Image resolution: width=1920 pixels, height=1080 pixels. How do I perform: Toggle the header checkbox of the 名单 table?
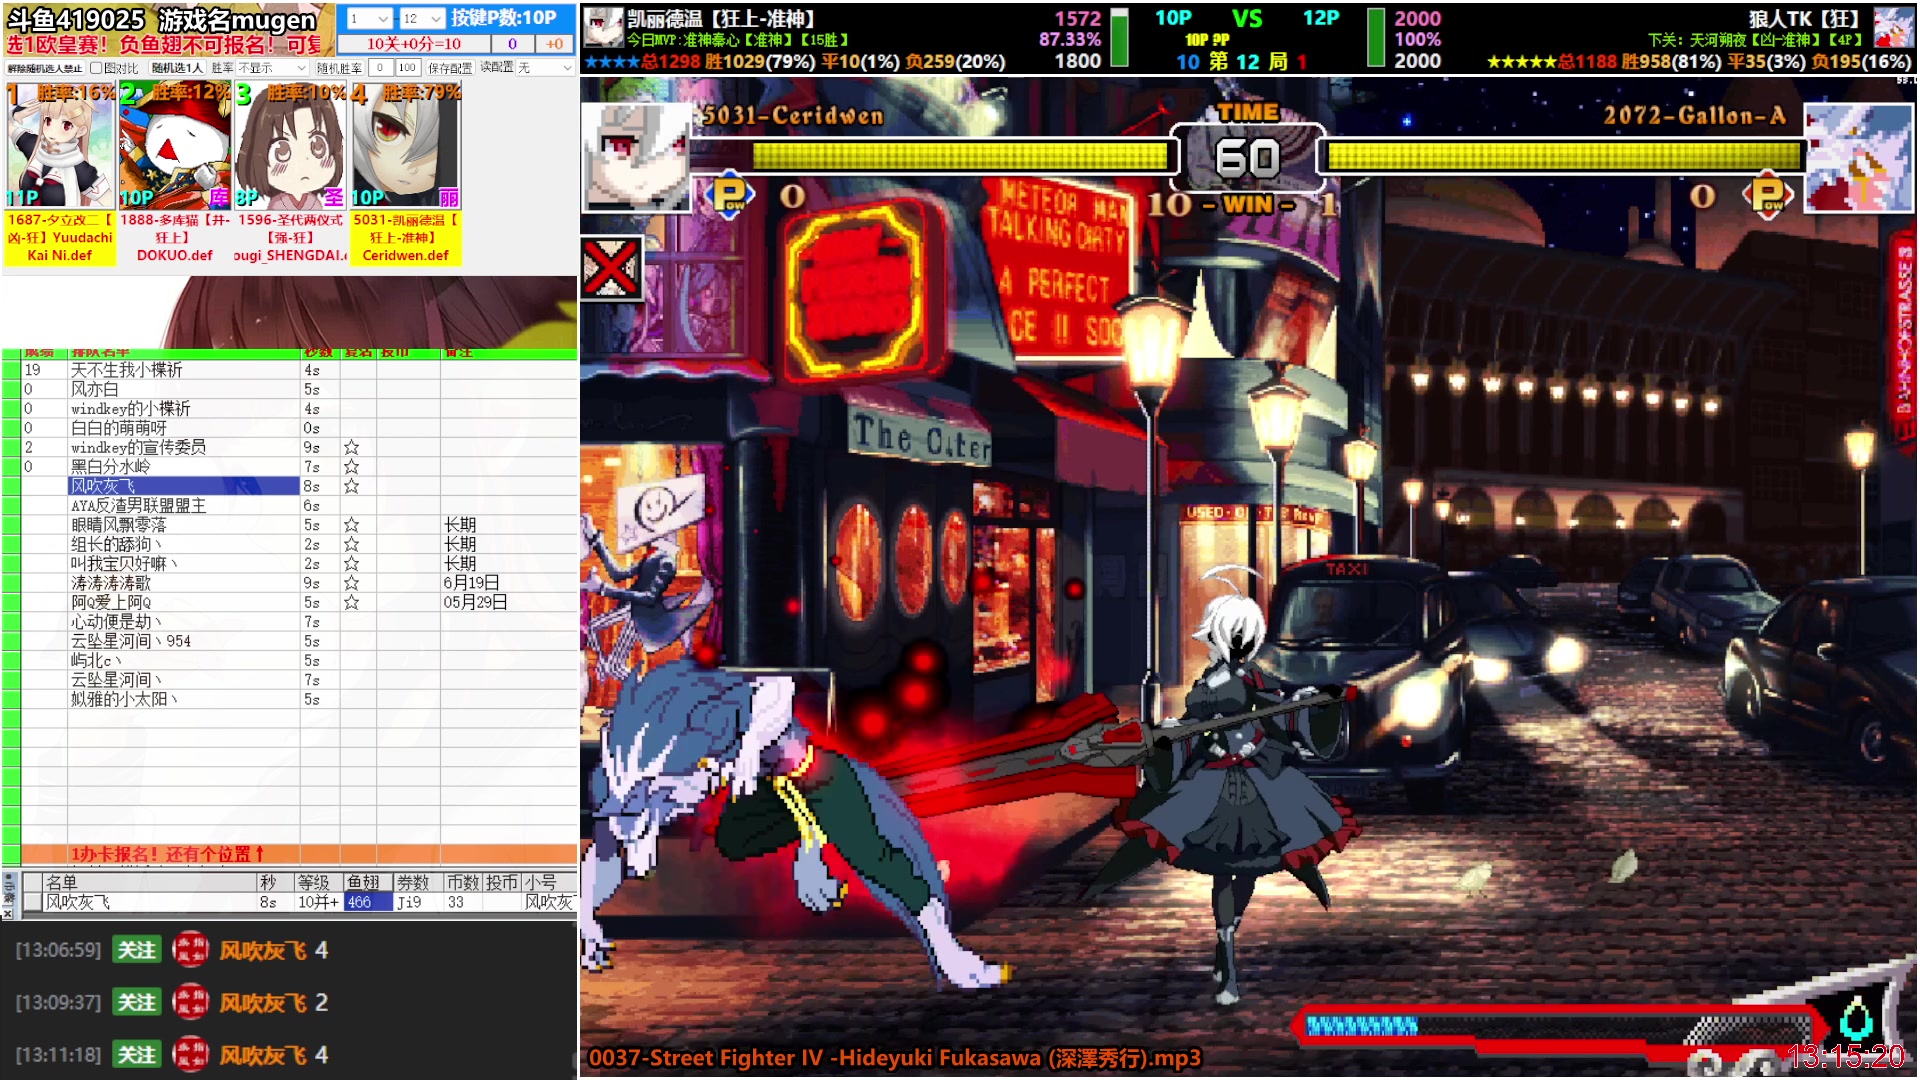32,882
